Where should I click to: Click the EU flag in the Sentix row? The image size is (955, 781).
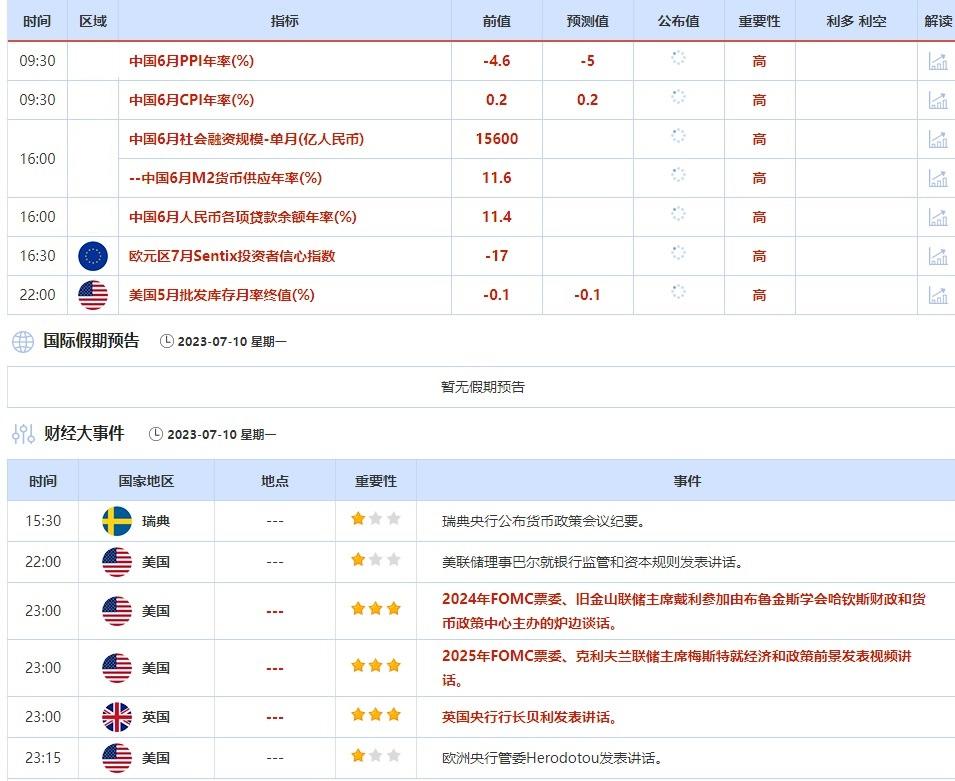point(94,256)
